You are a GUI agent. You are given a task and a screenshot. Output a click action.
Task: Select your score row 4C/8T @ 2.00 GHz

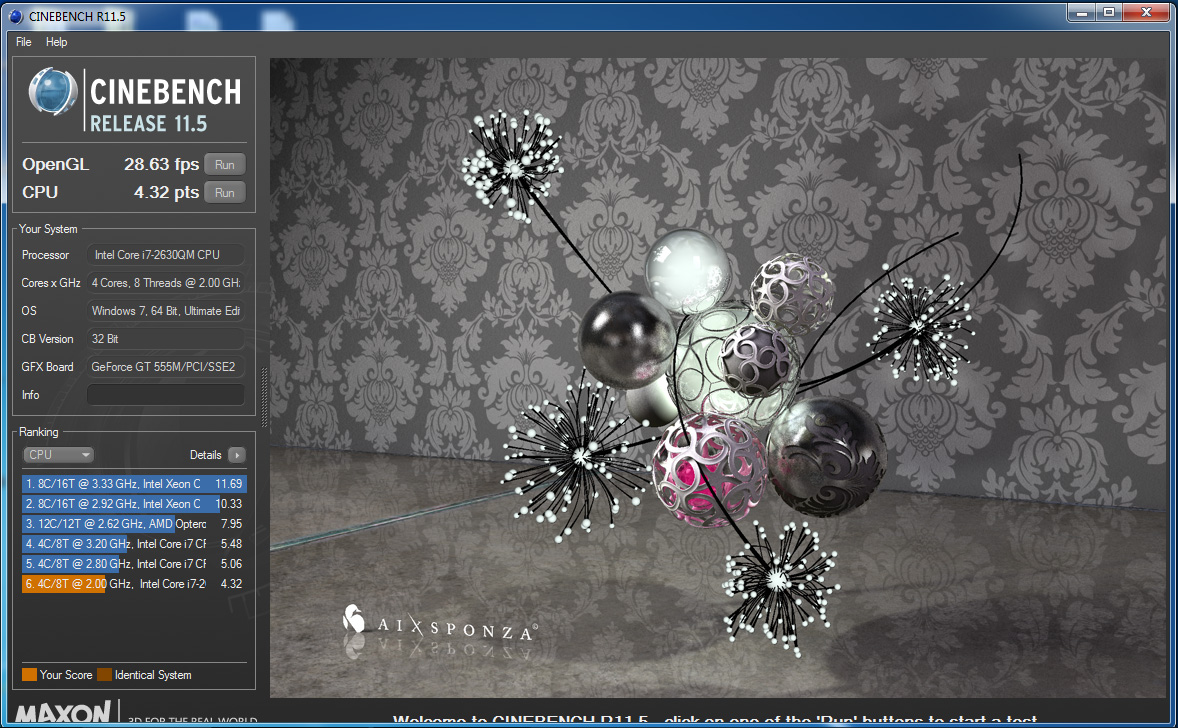coord(134,584)
